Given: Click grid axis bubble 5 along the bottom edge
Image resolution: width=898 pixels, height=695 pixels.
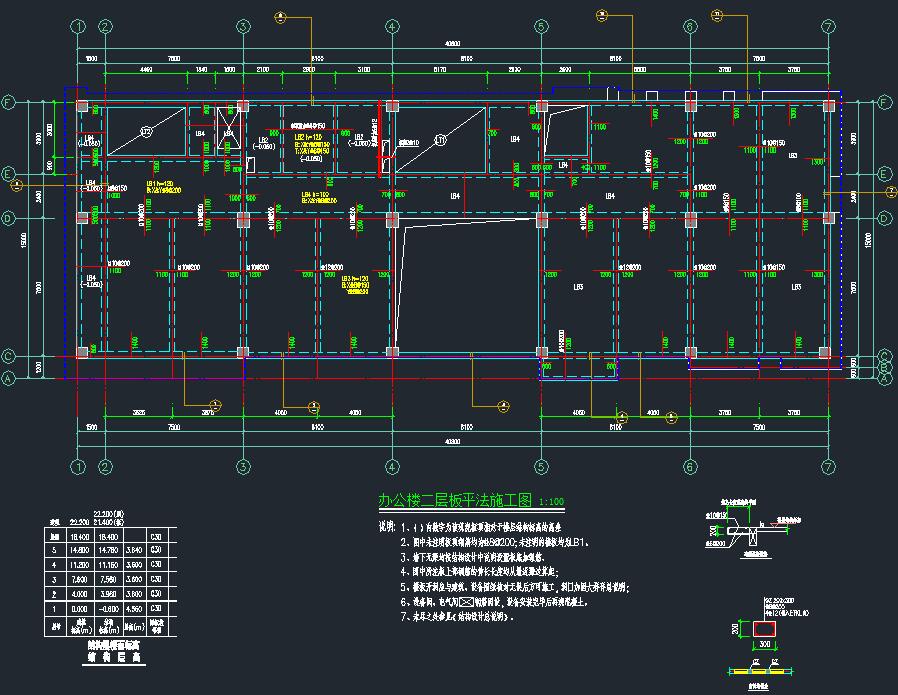Looking at the screenshot, I should tap(541, 466).
